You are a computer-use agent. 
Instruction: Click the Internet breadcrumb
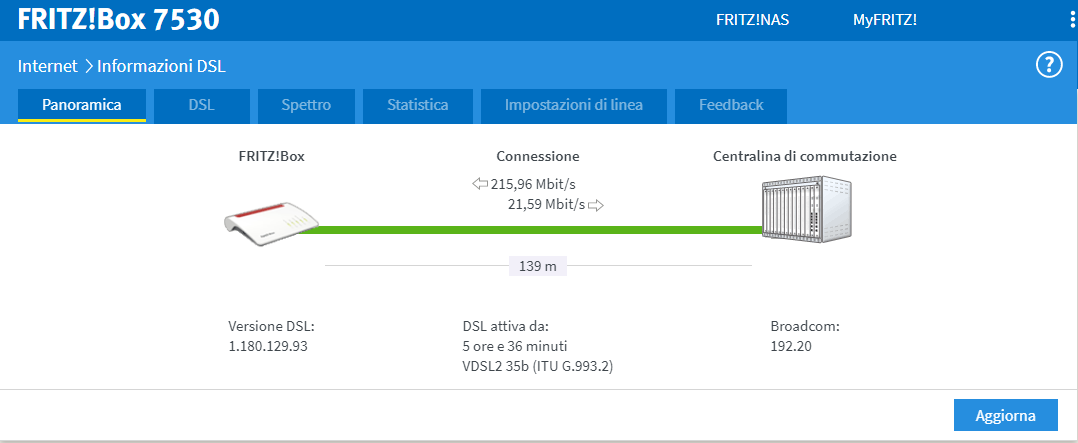click(47, 66)
